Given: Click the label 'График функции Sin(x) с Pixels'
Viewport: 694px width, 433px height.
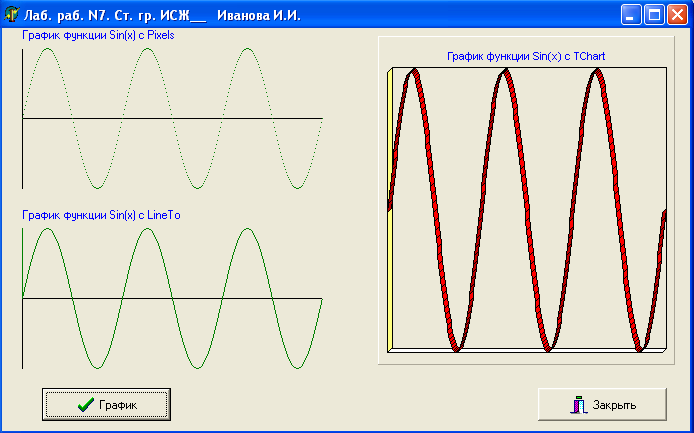Looking at the screenshot, I should click(x=98, y=35).
